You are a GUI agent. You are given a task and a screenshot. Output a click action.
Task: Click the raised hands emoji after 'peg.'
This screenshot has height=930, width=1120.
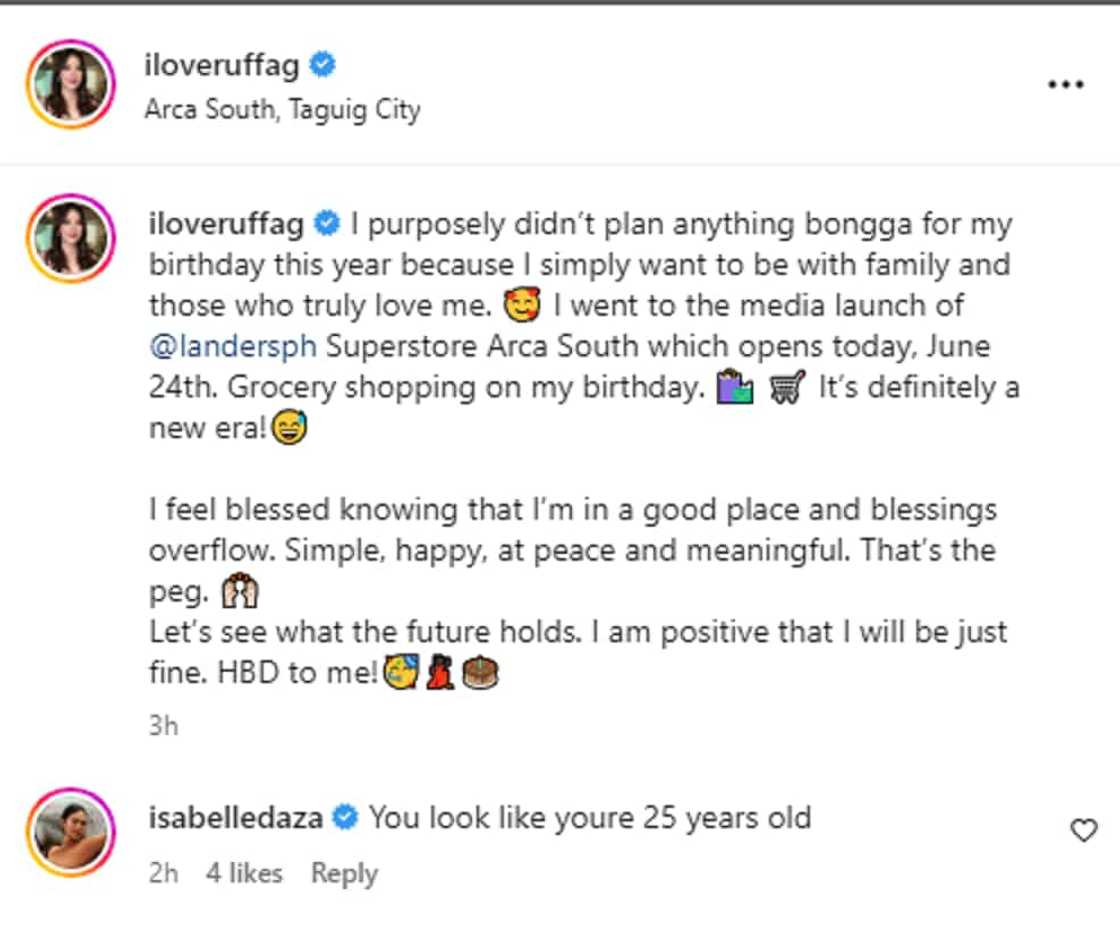pos(240,593)
